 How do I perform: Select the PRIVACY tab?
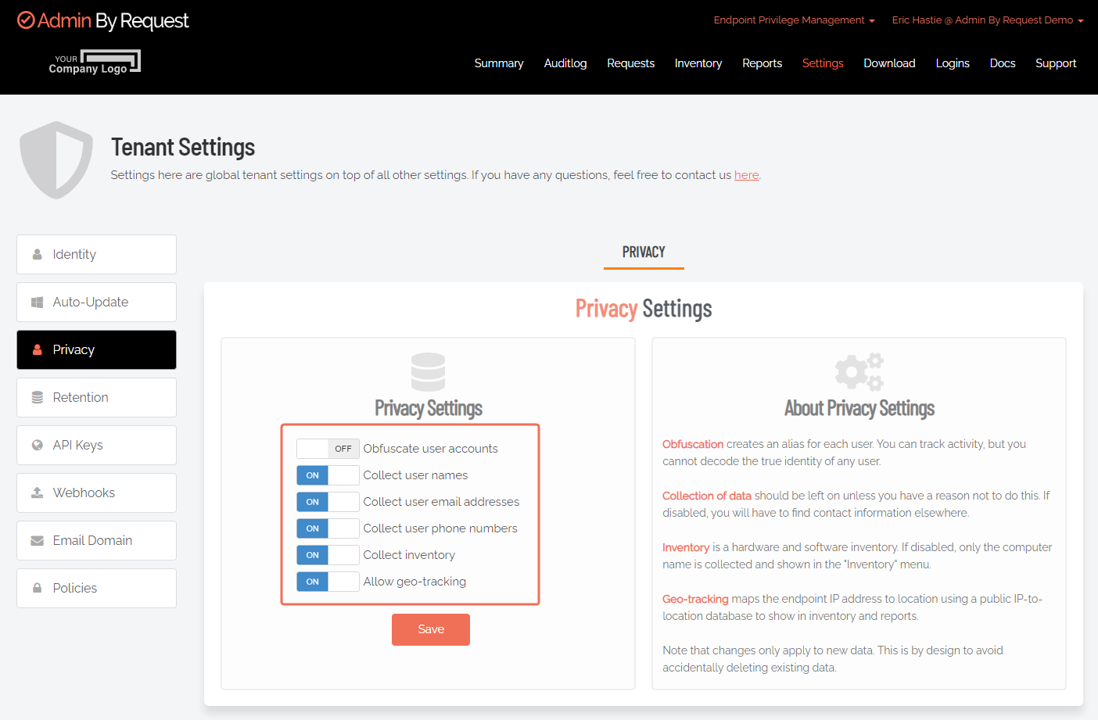(644, 252)
